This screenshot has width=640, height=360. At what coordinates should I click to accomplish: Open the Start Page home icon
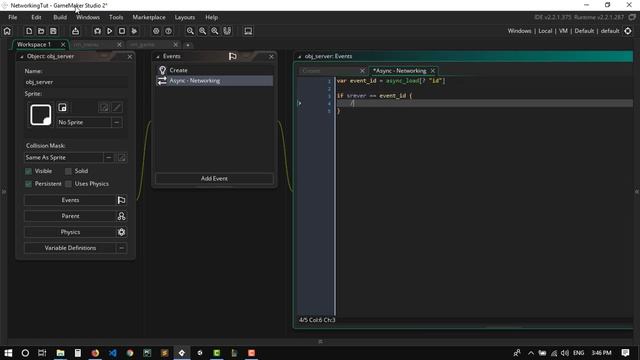(7, 31)
